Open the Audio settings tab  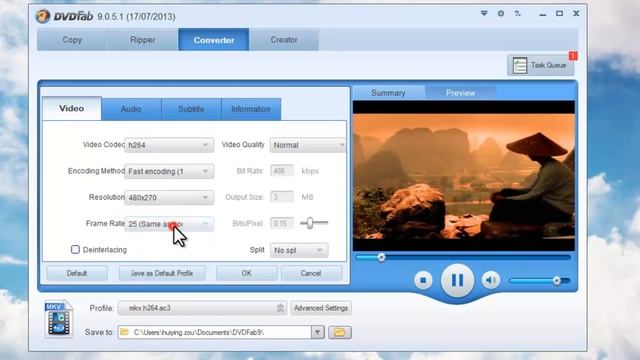pos(131,109)
